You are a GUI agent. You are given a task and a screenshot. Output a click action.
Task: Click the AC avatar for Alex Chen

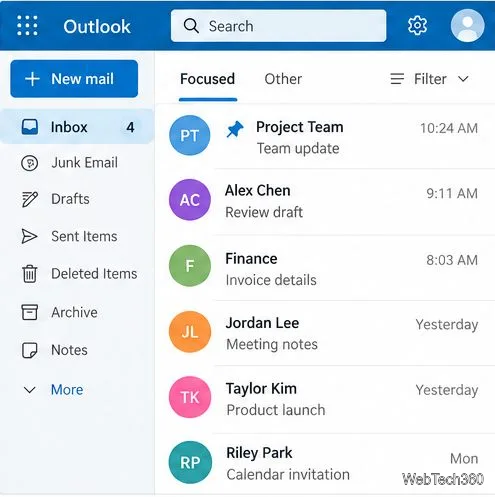click(190, 200)
